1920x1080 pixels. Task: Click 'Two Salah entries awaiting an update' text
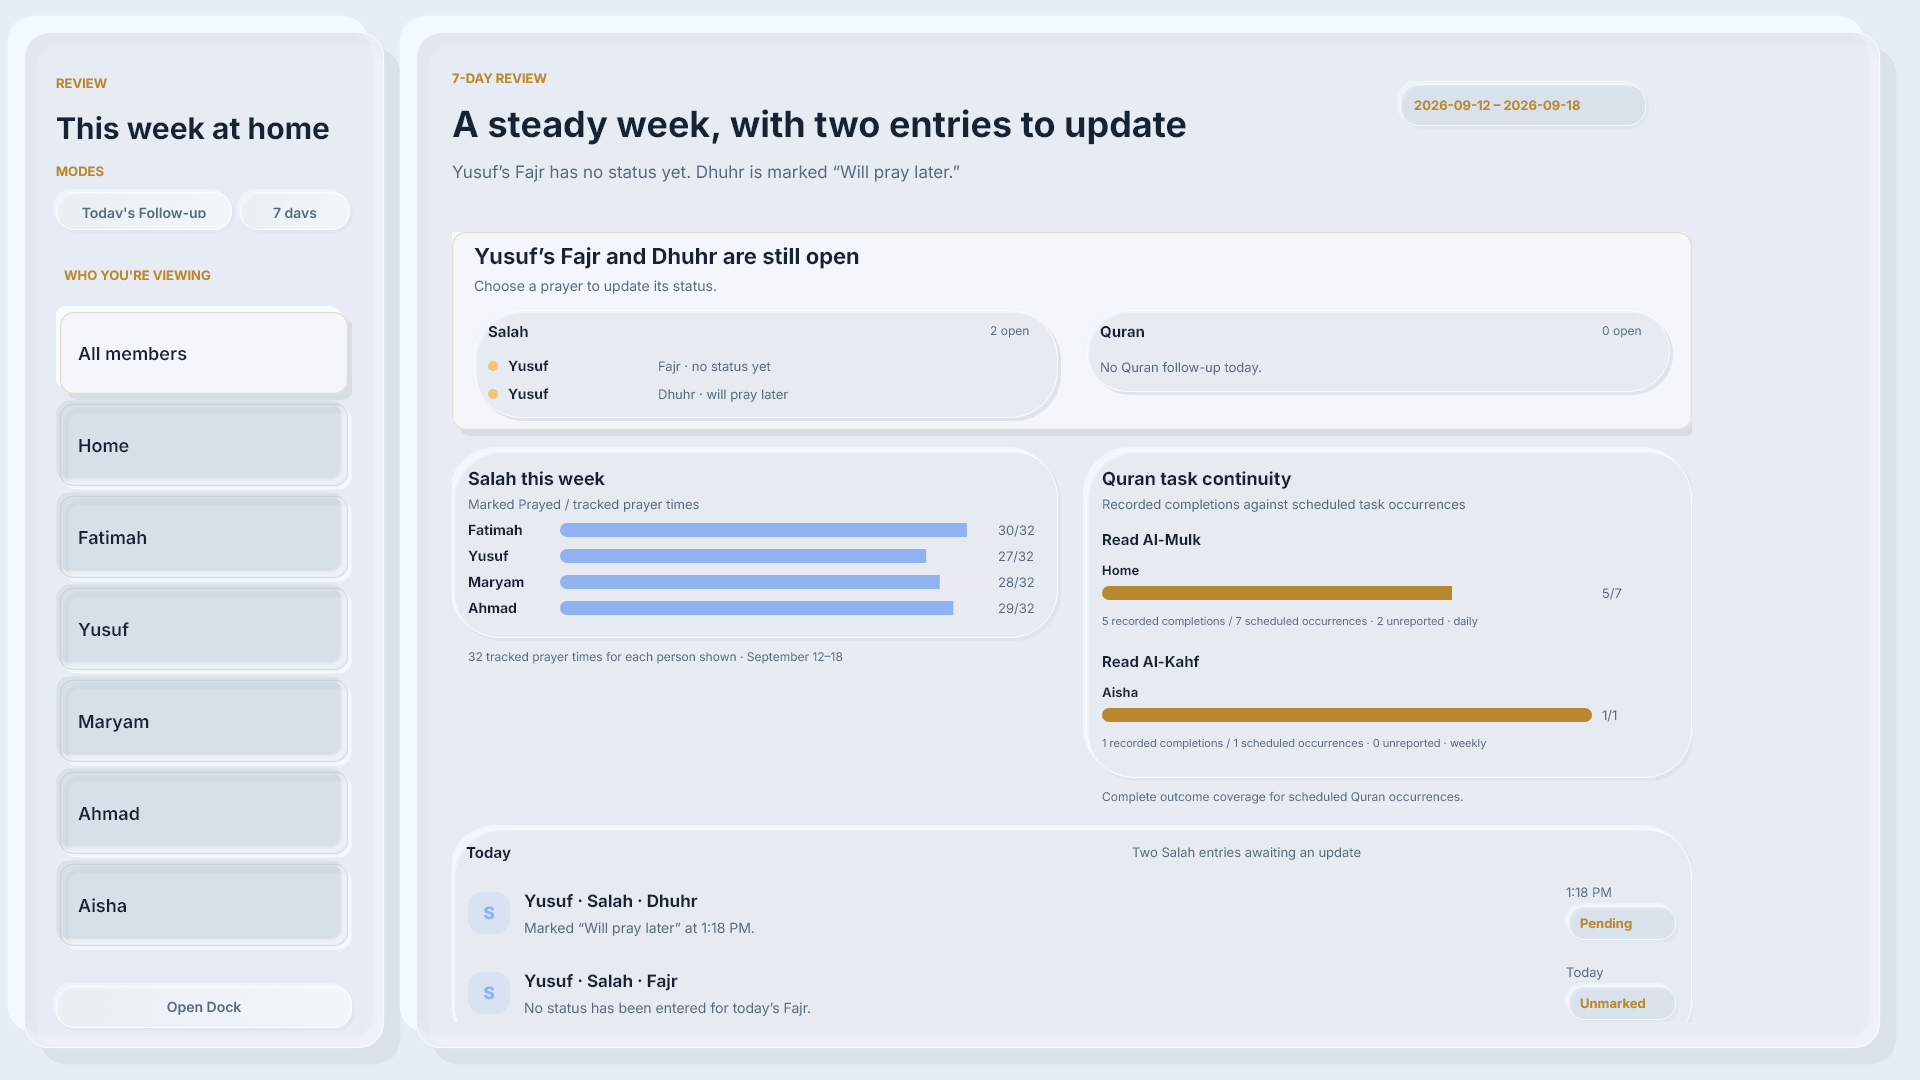click(1246, 853)
